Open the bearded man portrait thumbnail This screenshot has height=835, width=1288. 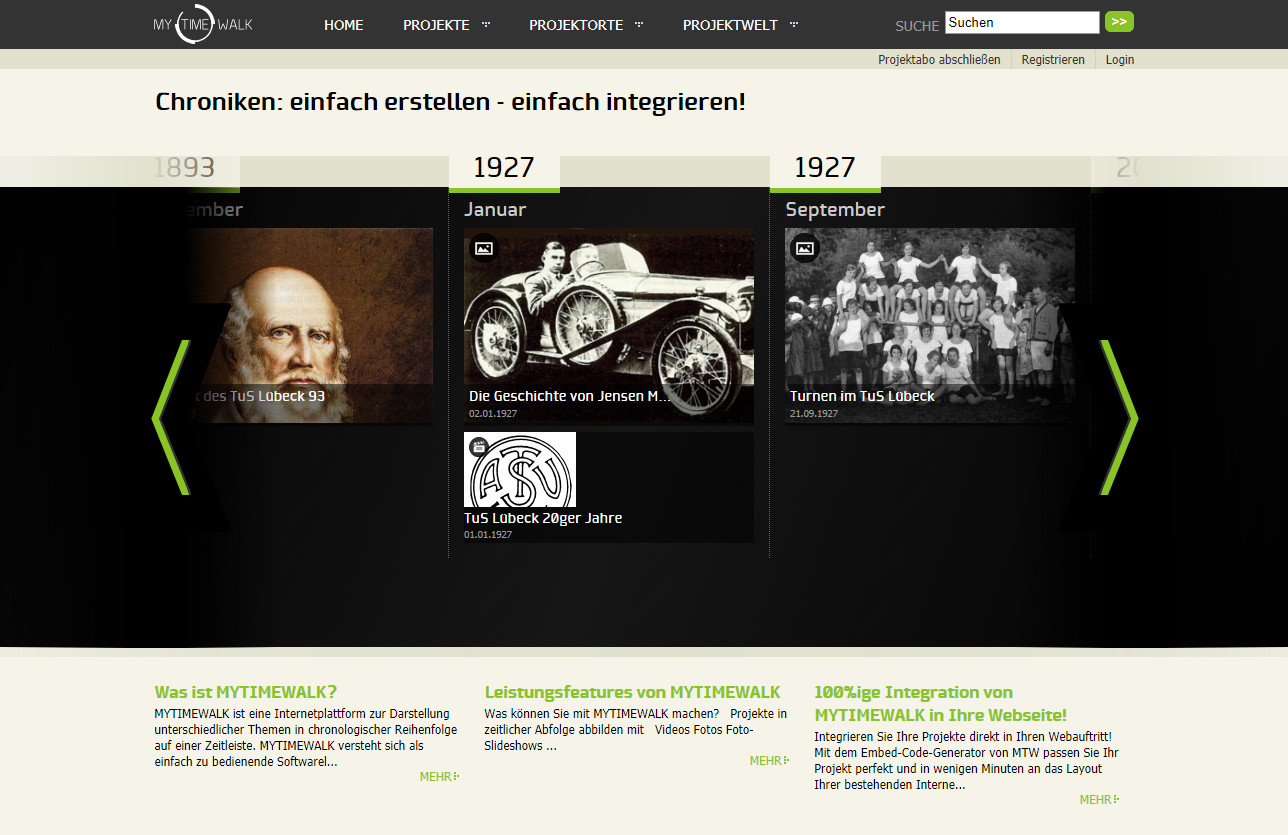click(309, 326)
